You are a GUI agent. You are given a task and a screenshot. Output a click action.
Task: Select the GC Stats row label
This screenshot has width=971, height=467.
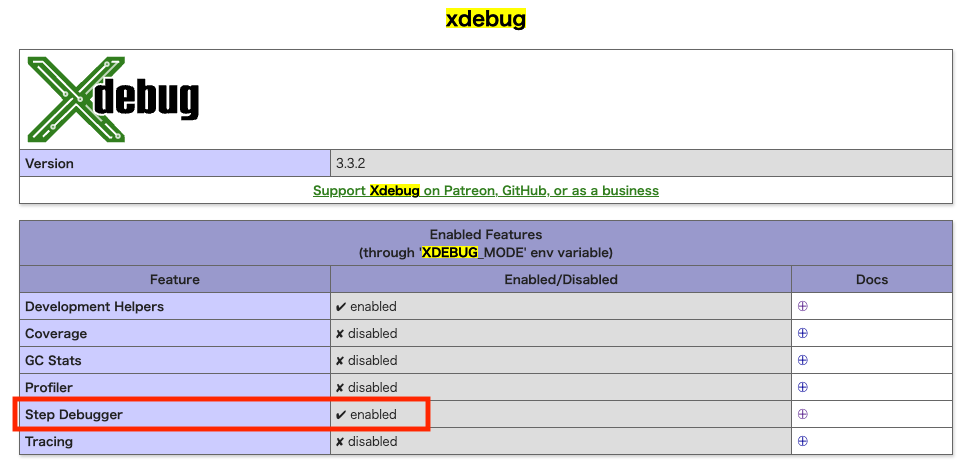coord(53,360)
